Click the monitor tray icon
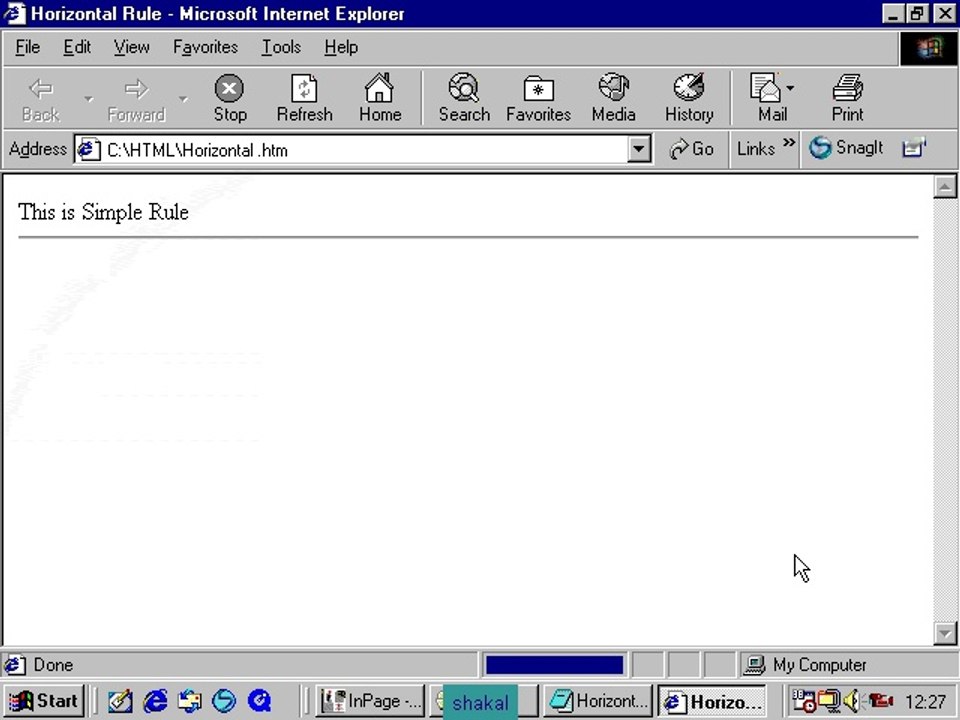960x720 pixels. [829, 700]
